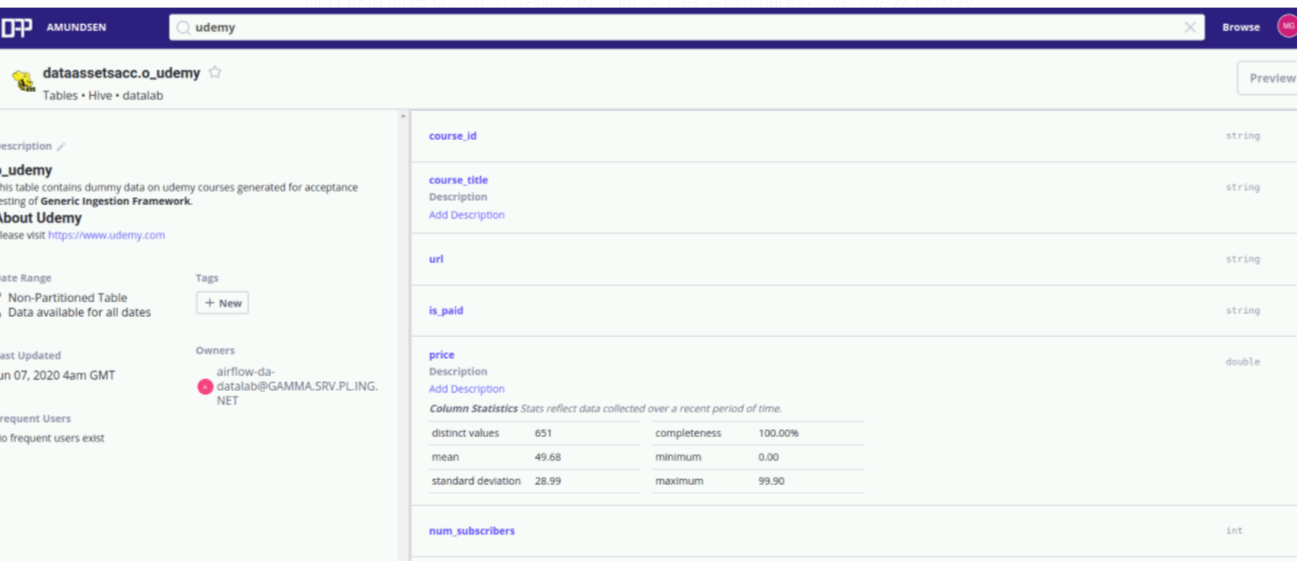This screenshot has height=561, width=1297.
Task: Click the AMUNDSEN title text
Action: coord(77,28)
